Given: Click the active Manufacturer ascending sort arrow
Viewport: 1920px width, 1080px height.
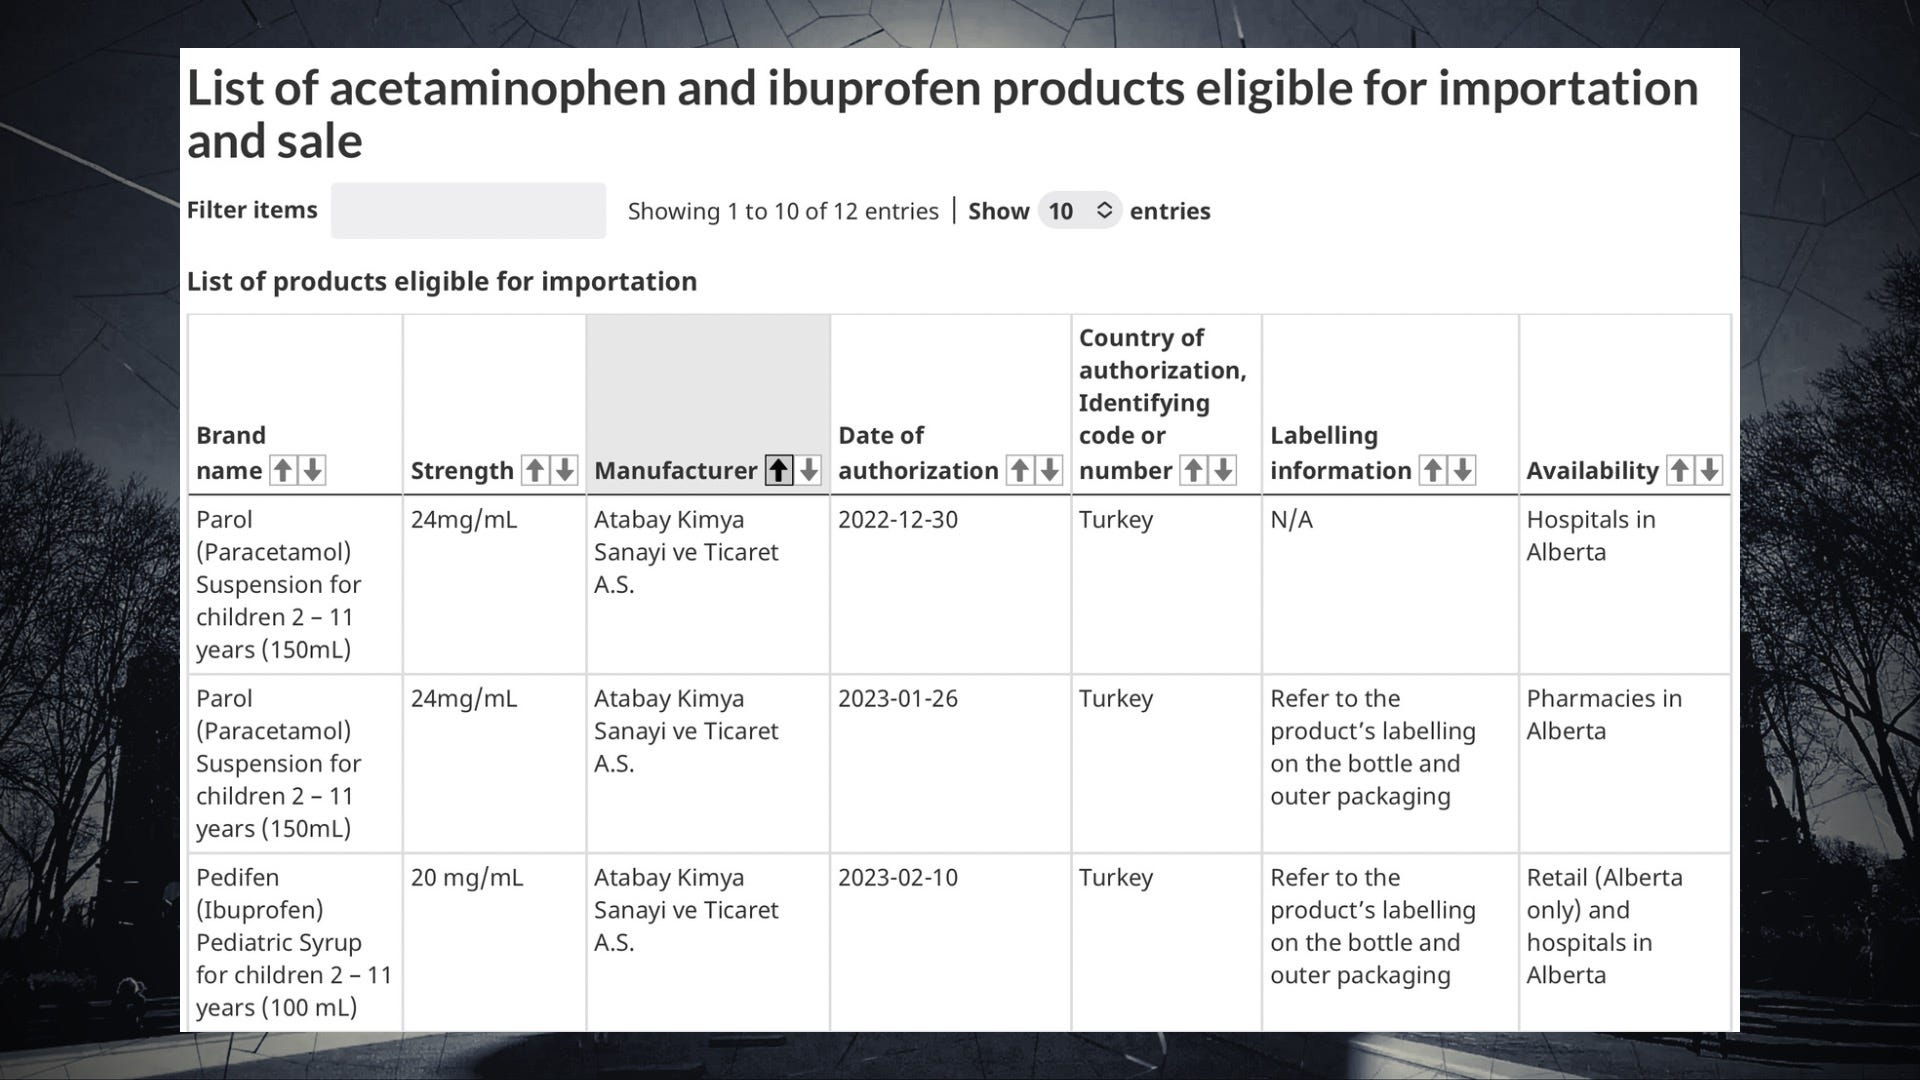Looking at the screenshot, I should click(779, 470).
